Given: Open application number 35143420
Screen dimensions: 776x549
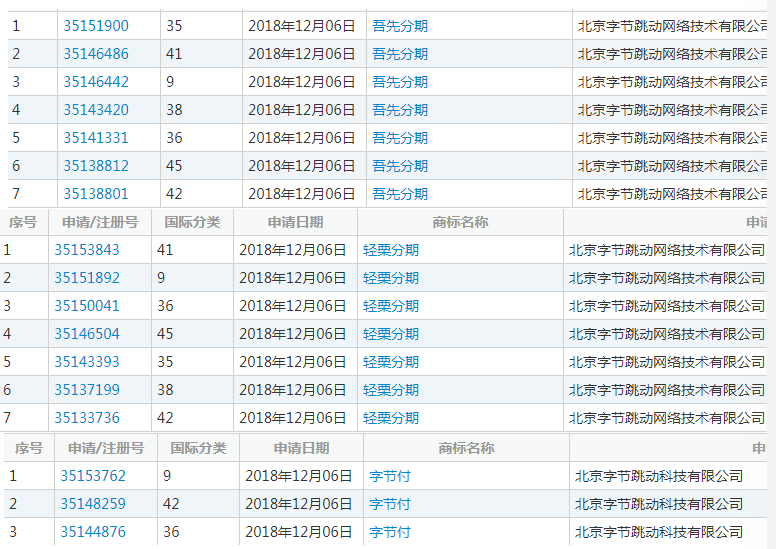Looking at the screenshot, I should pyautogui.click(x=96, y=110).
